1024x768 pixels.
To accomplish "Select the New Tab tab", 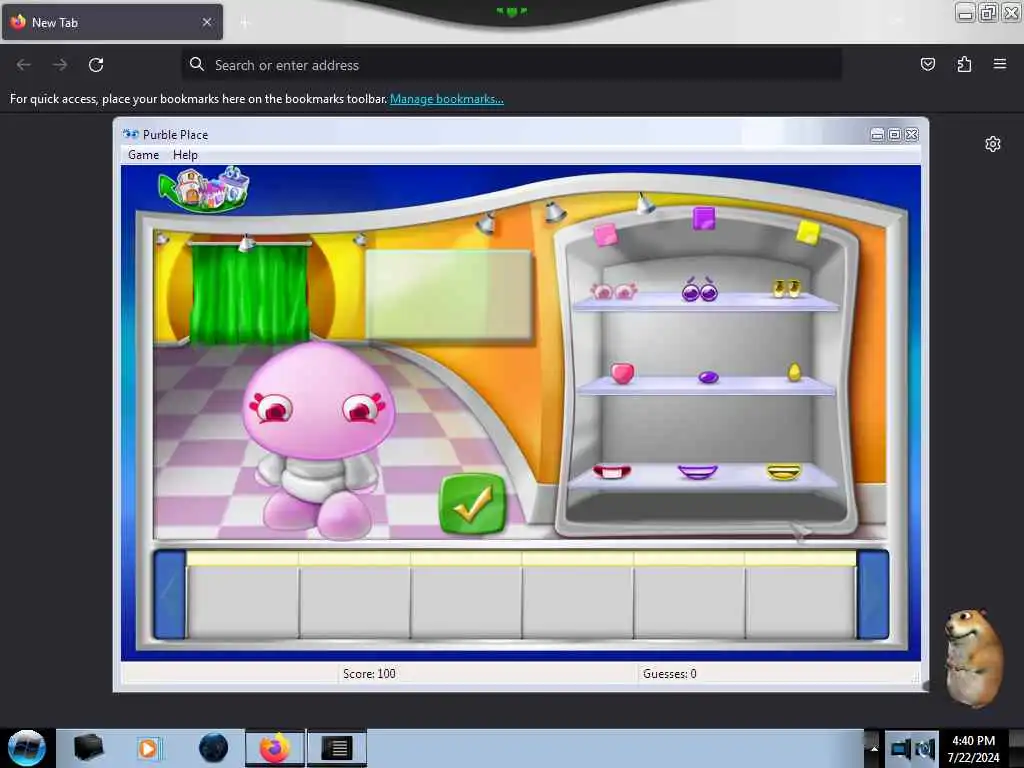I will [112, 22].
